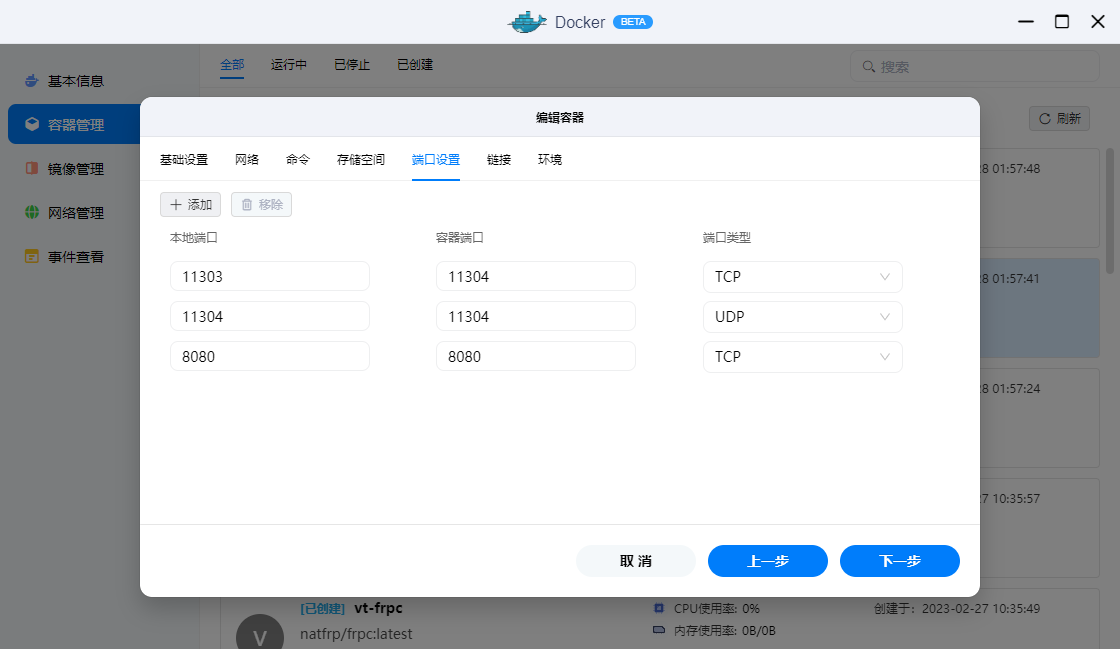Click the natfrp/frpc:latest image text
The width and height of the screenshot is (1120, 650).
[x=356, y=634]
